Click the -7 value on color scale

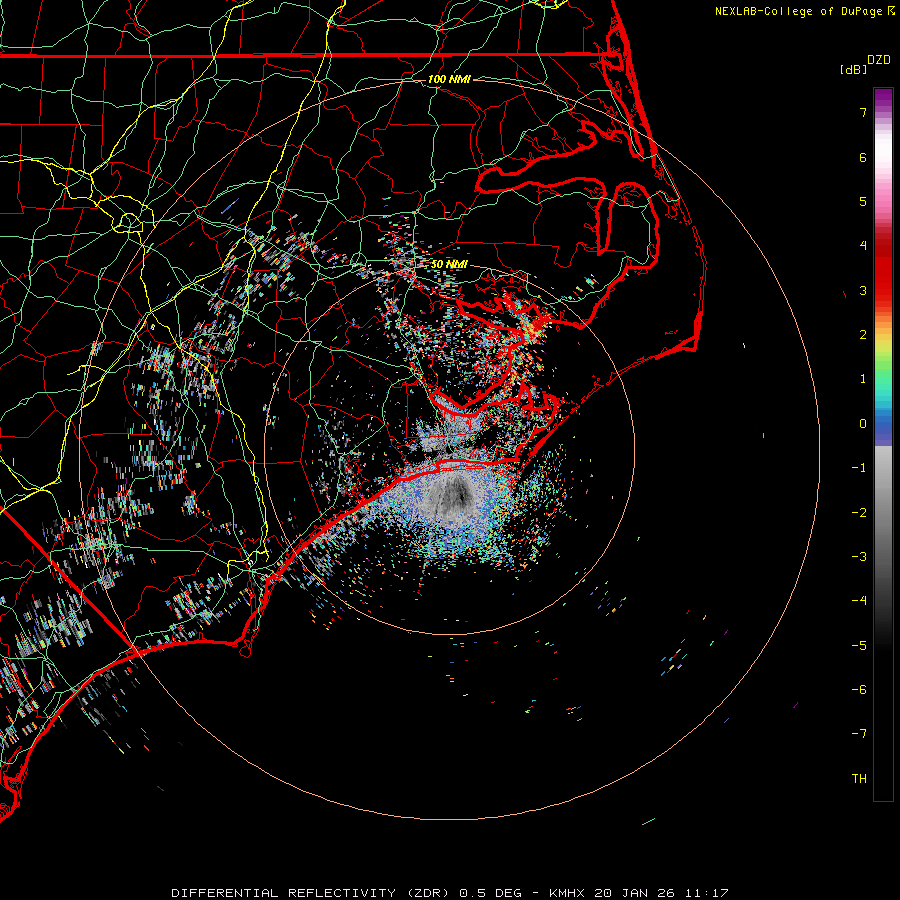(859, 734)
